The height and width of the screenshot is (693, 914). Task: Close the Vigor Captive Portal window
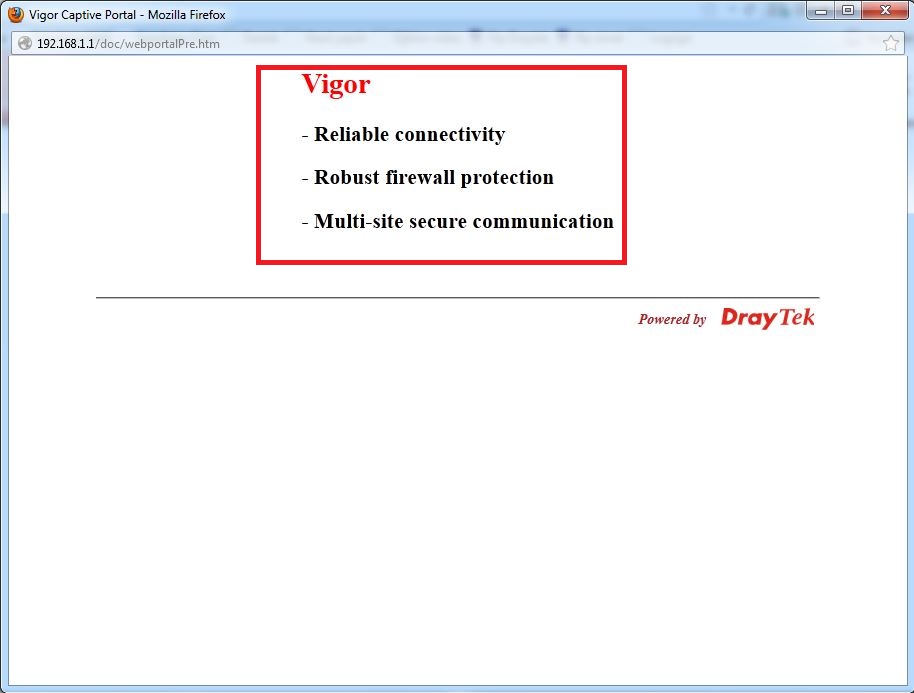(x=883, y=11)
